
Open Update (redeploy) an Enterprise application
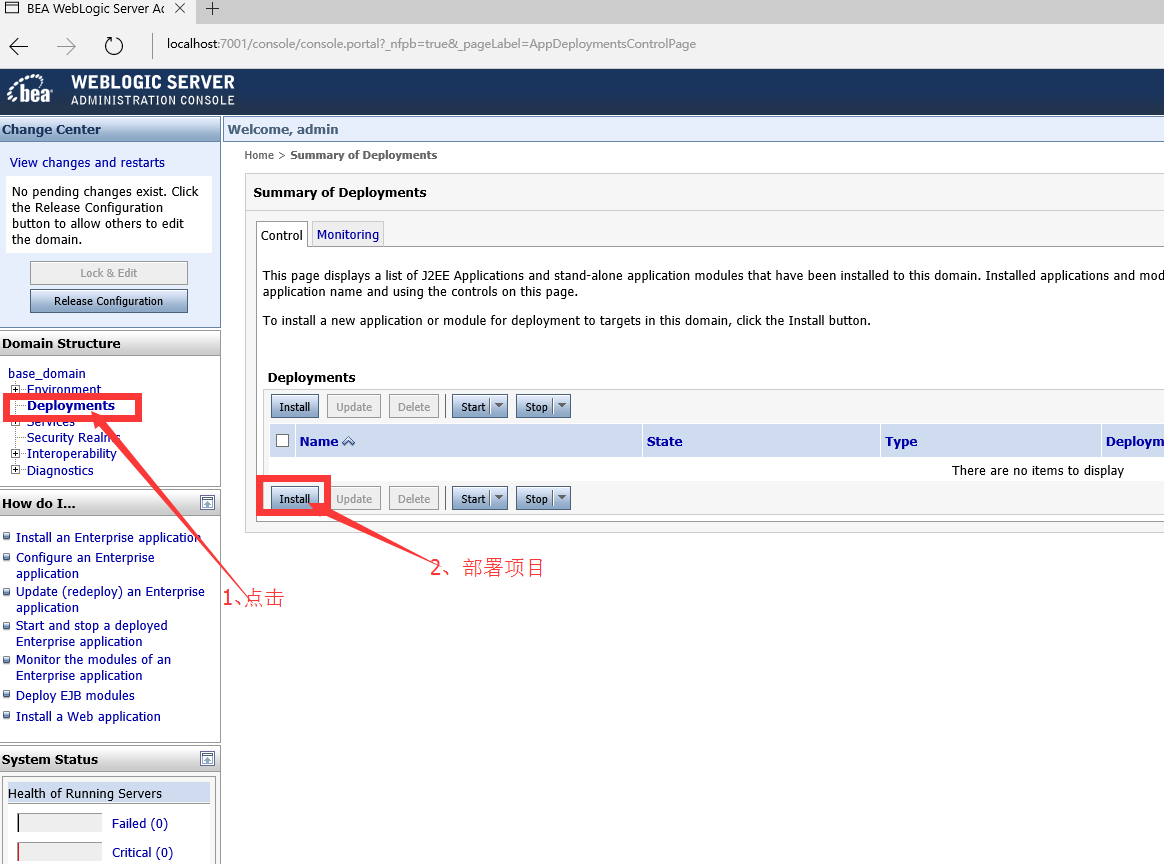coord(110,599)
